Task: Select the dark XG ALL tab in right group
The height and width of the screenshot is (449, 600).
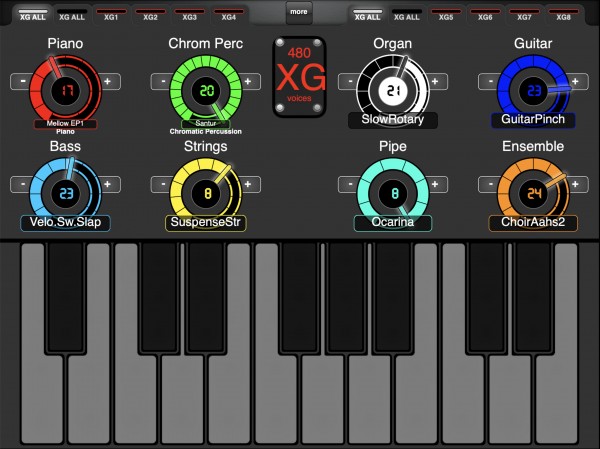Action: click(x=407, y=16)
